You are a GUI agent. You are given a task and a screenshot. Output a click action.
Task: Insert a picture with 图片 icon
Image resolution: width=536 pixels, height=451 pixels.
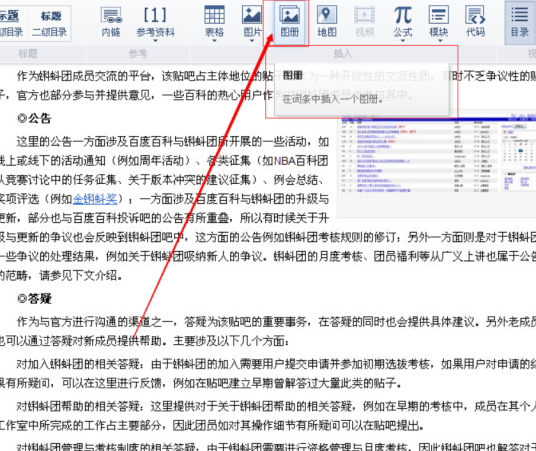252,21
